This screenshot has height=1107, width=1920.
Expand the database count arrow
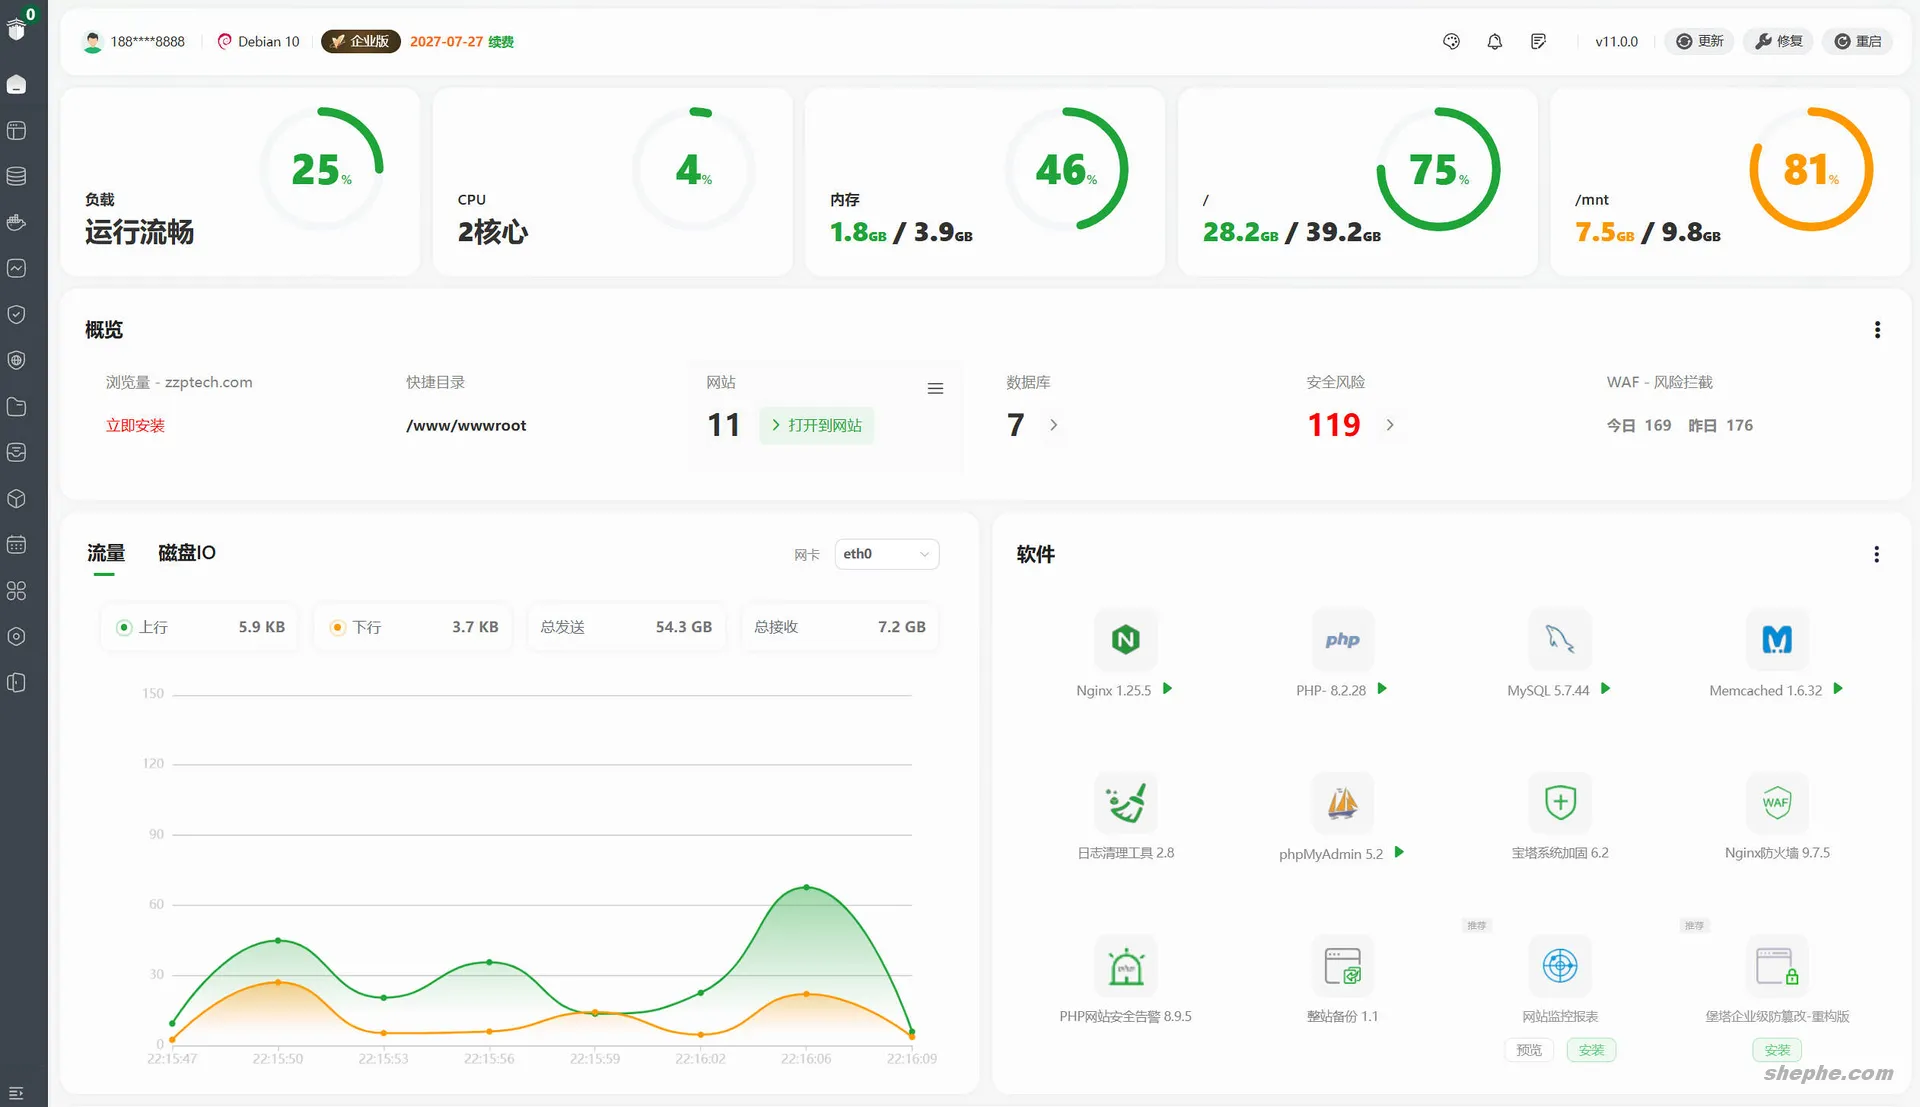(x=1053, y=425)
